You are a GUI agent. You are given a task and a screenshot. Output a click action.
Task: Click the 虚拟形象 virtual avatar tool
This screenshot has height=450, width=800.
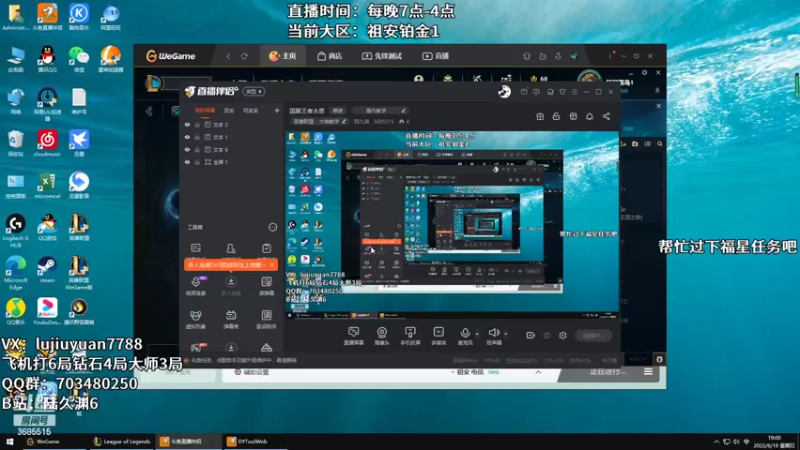pyautogui.click(x=195, y=318)
